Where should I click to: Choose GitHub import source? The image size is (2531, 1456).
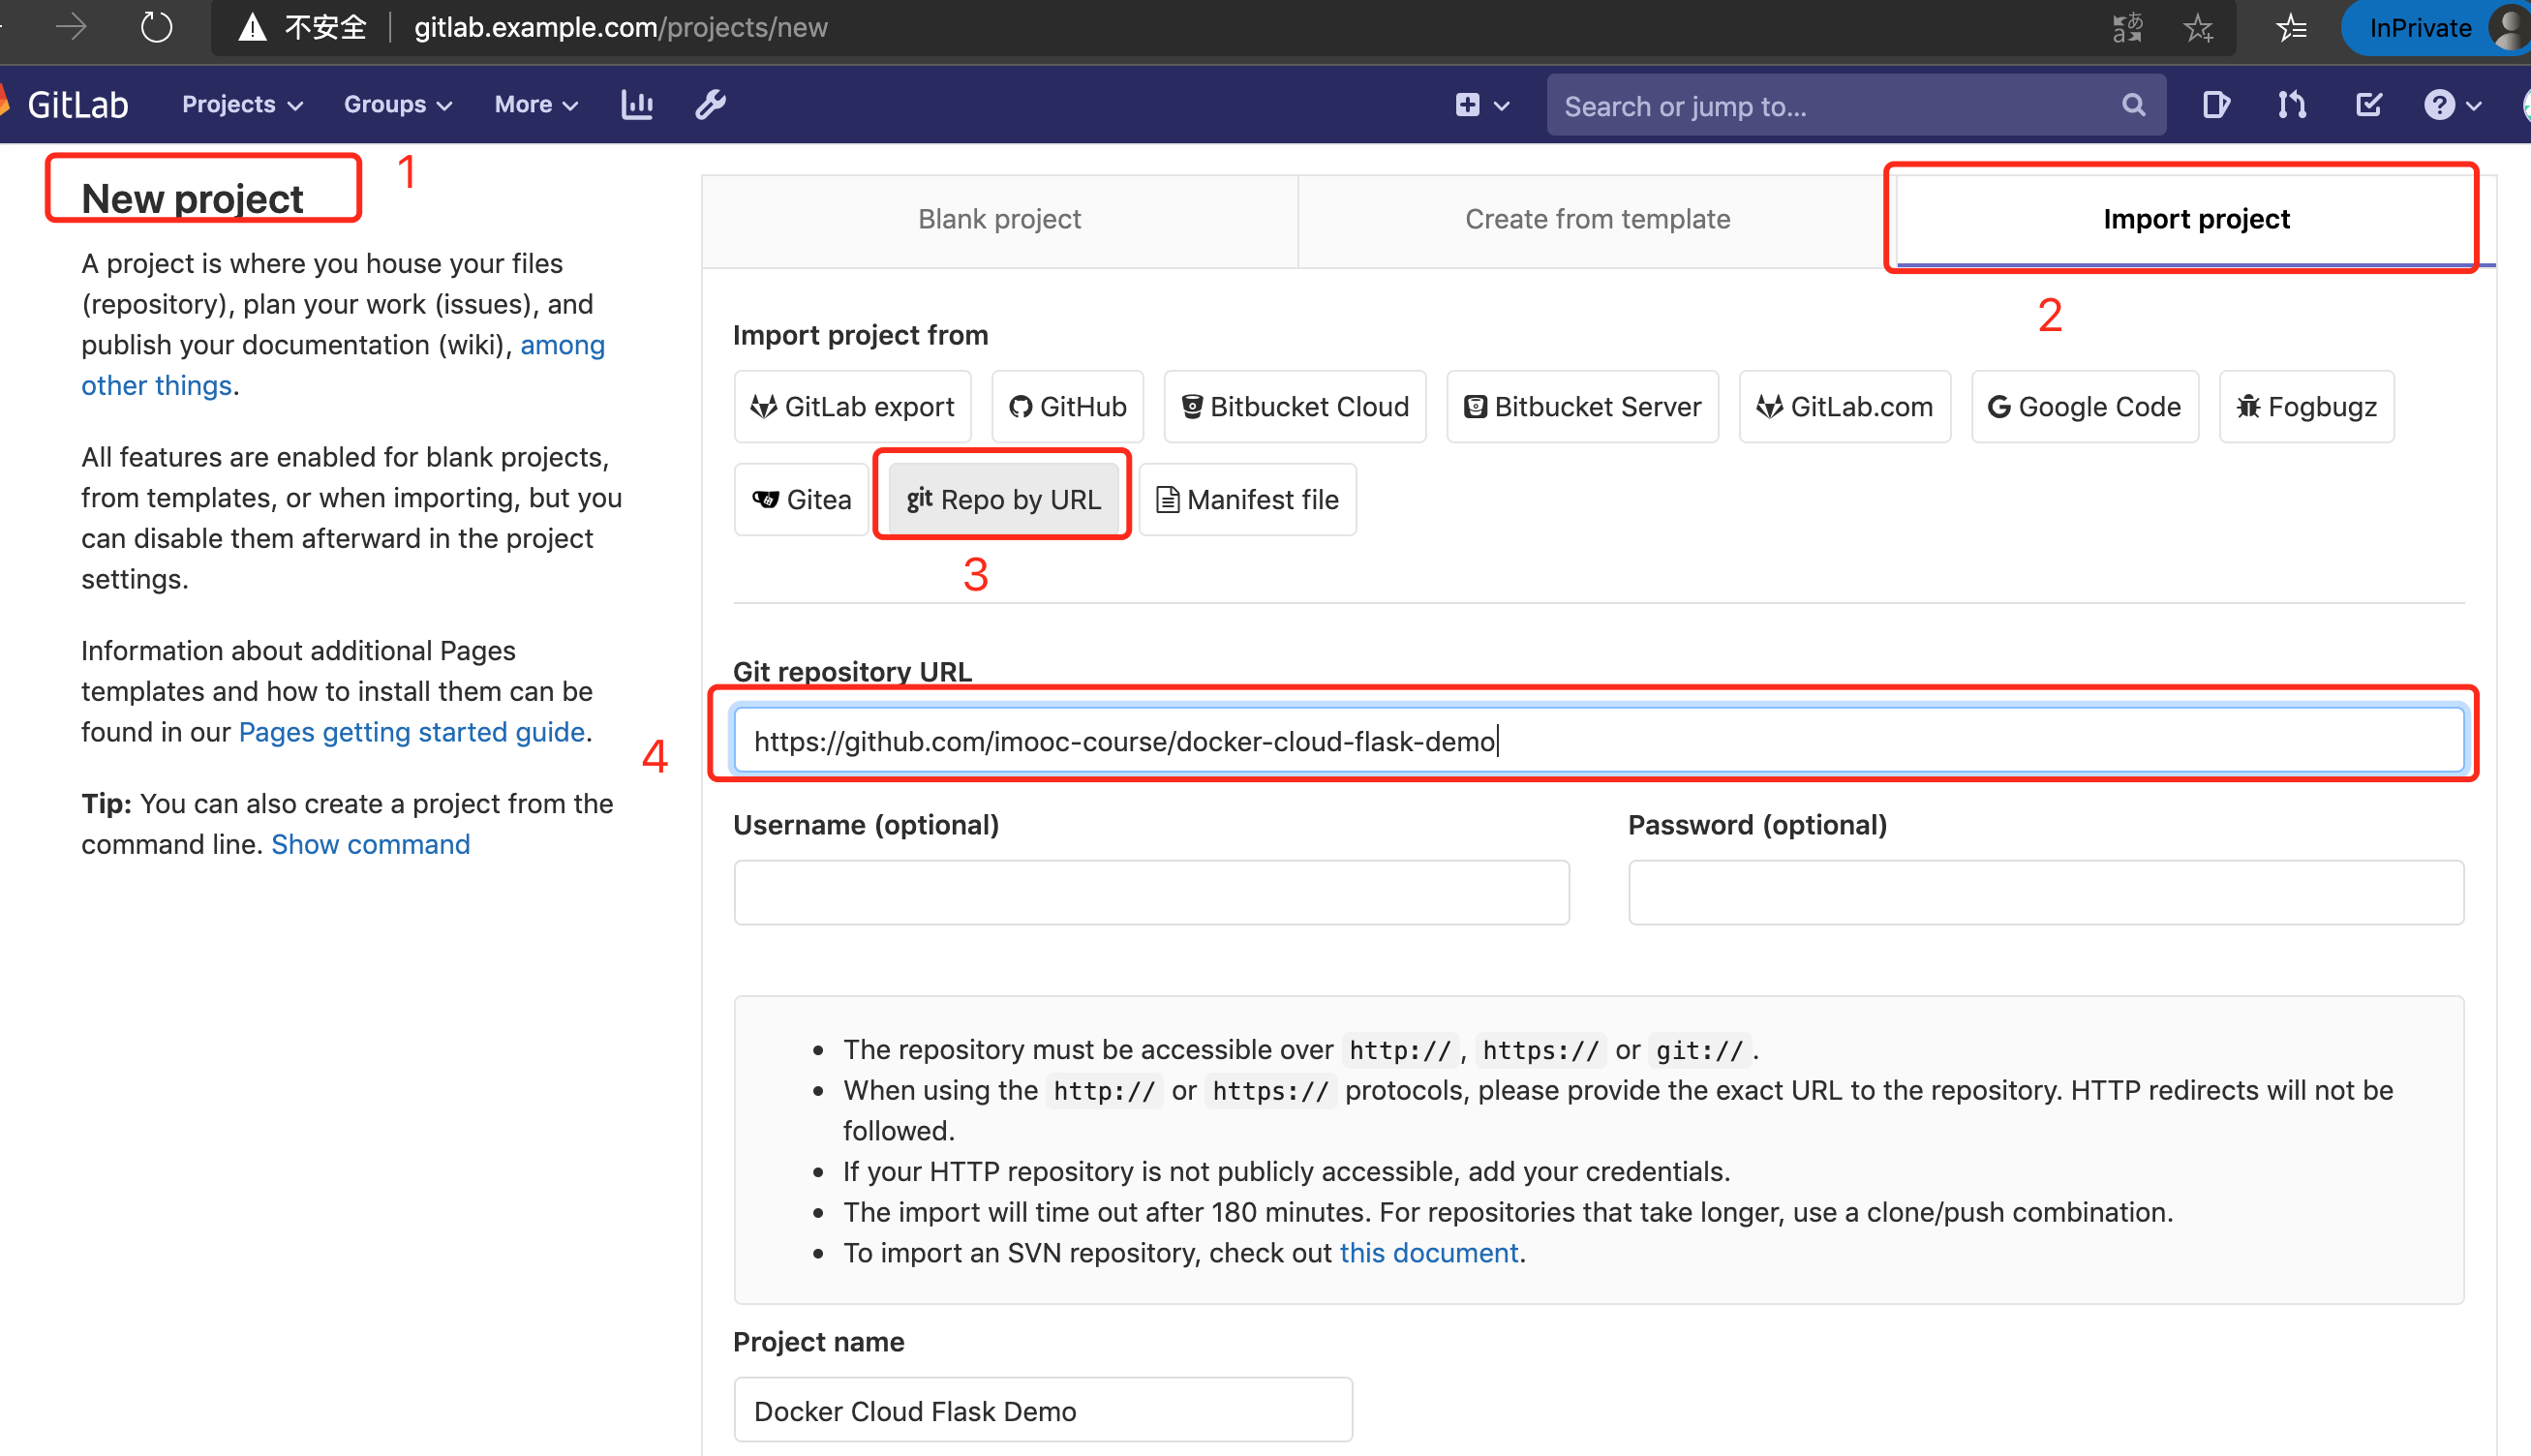[1068, 407]
